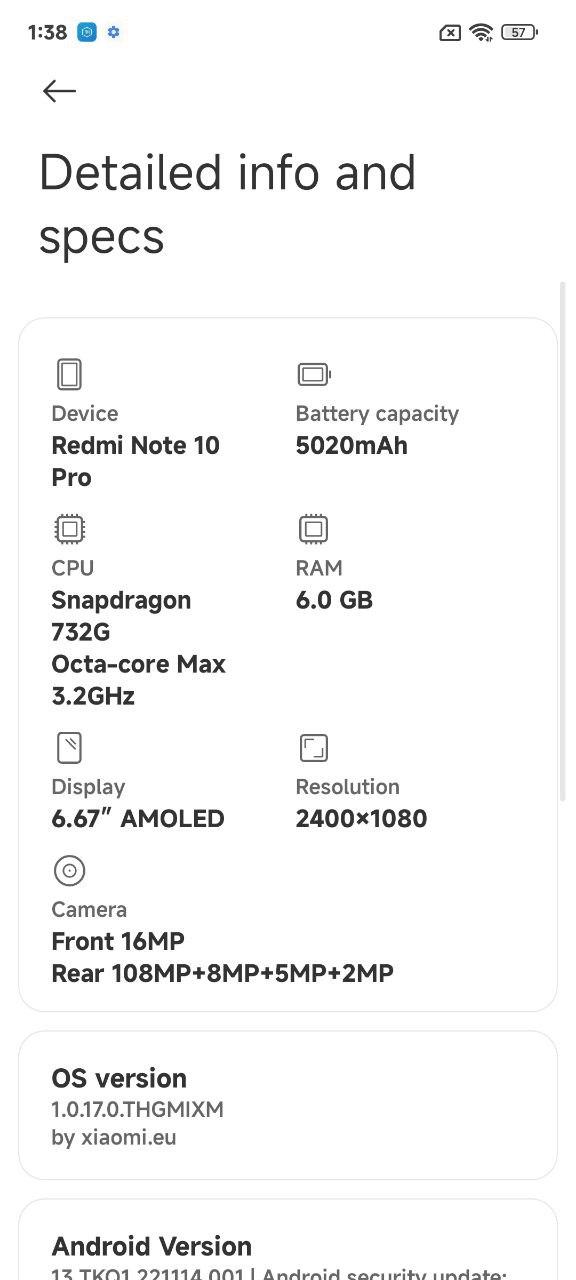This screenshot has height=1280, width=576.
Task: Click the RAM chip icon
Action: tap(313, 528)
